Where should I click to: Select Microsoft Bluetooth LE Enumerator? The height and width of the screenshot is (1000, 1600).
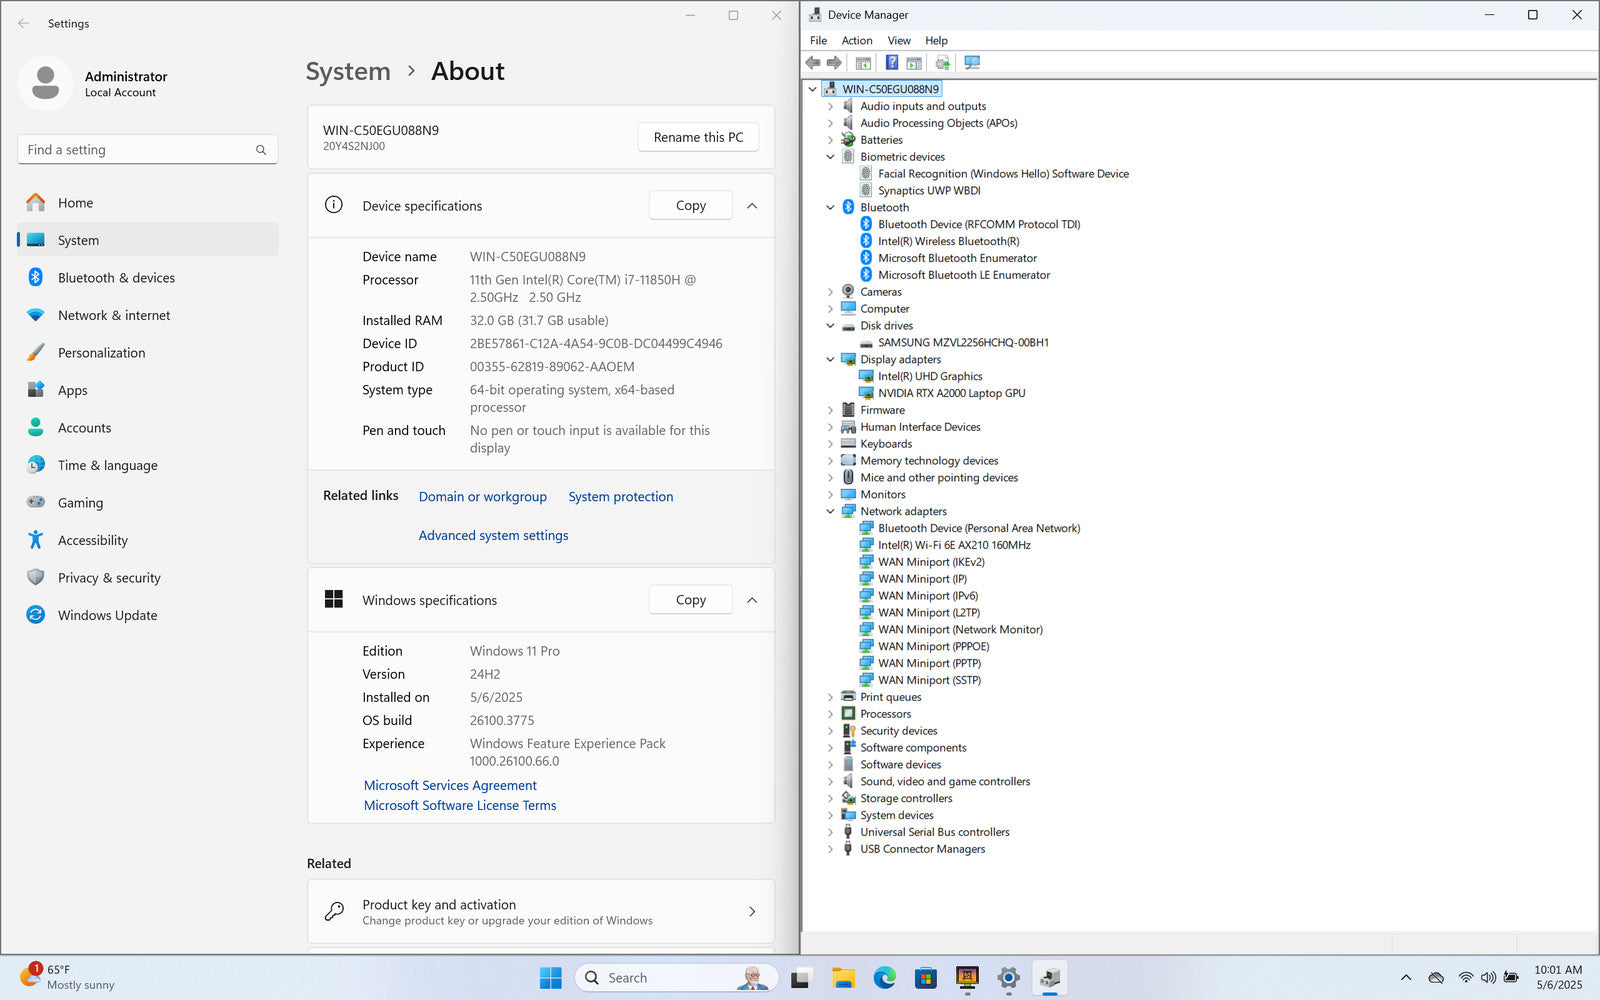pyautogui.click(x=964, y=276)
